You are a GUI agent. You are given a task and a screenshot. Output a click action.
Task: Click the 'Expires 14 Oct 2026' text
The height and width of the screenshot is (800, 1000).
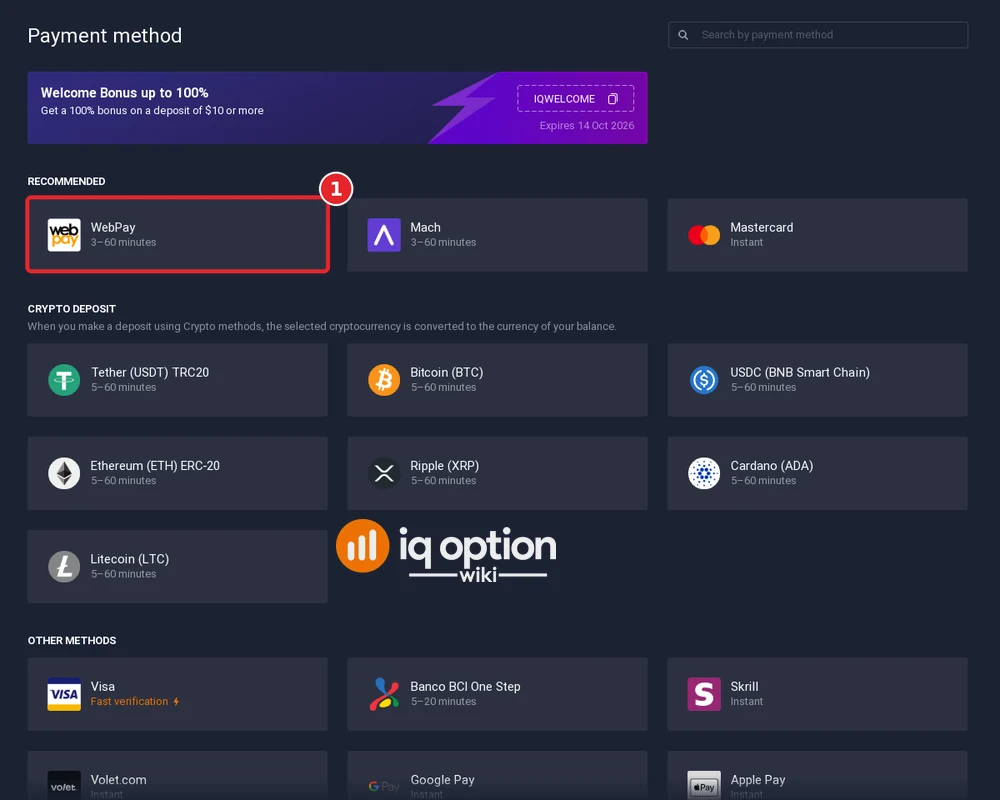(x=587, y=125)
